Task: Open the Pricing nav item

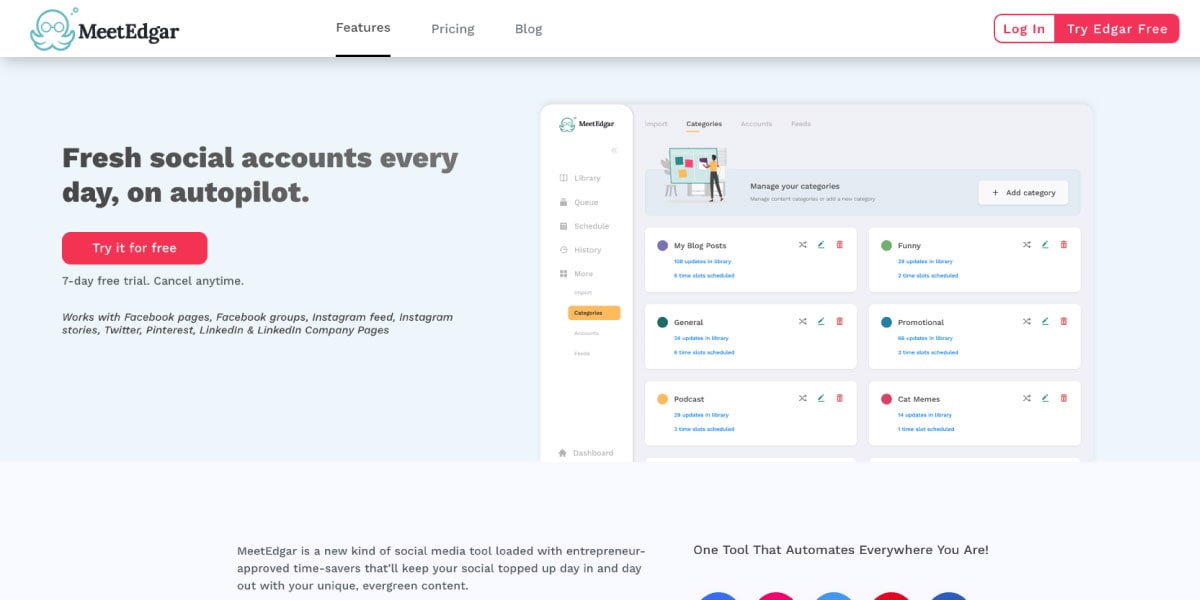Action: [453, 29]
